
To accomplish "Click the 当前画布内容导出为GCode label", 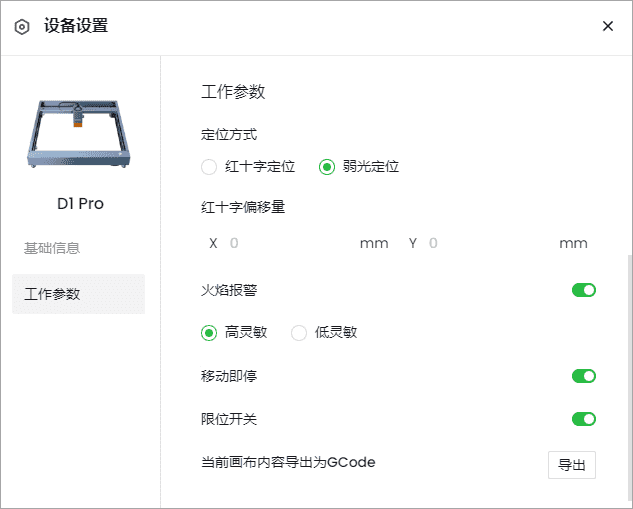I will click(288, 462).
